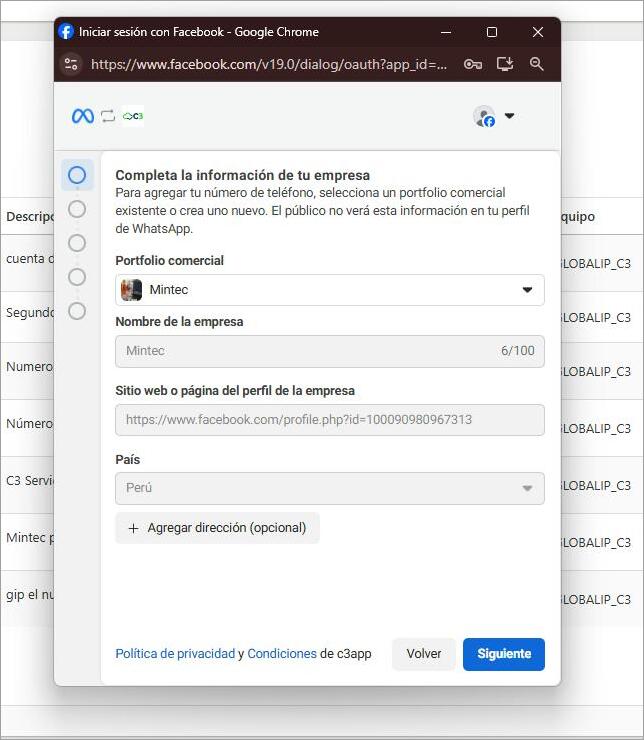Click the facebook.com oauth URL in address bar
The image size is (644, 740).
pos(269,64)
